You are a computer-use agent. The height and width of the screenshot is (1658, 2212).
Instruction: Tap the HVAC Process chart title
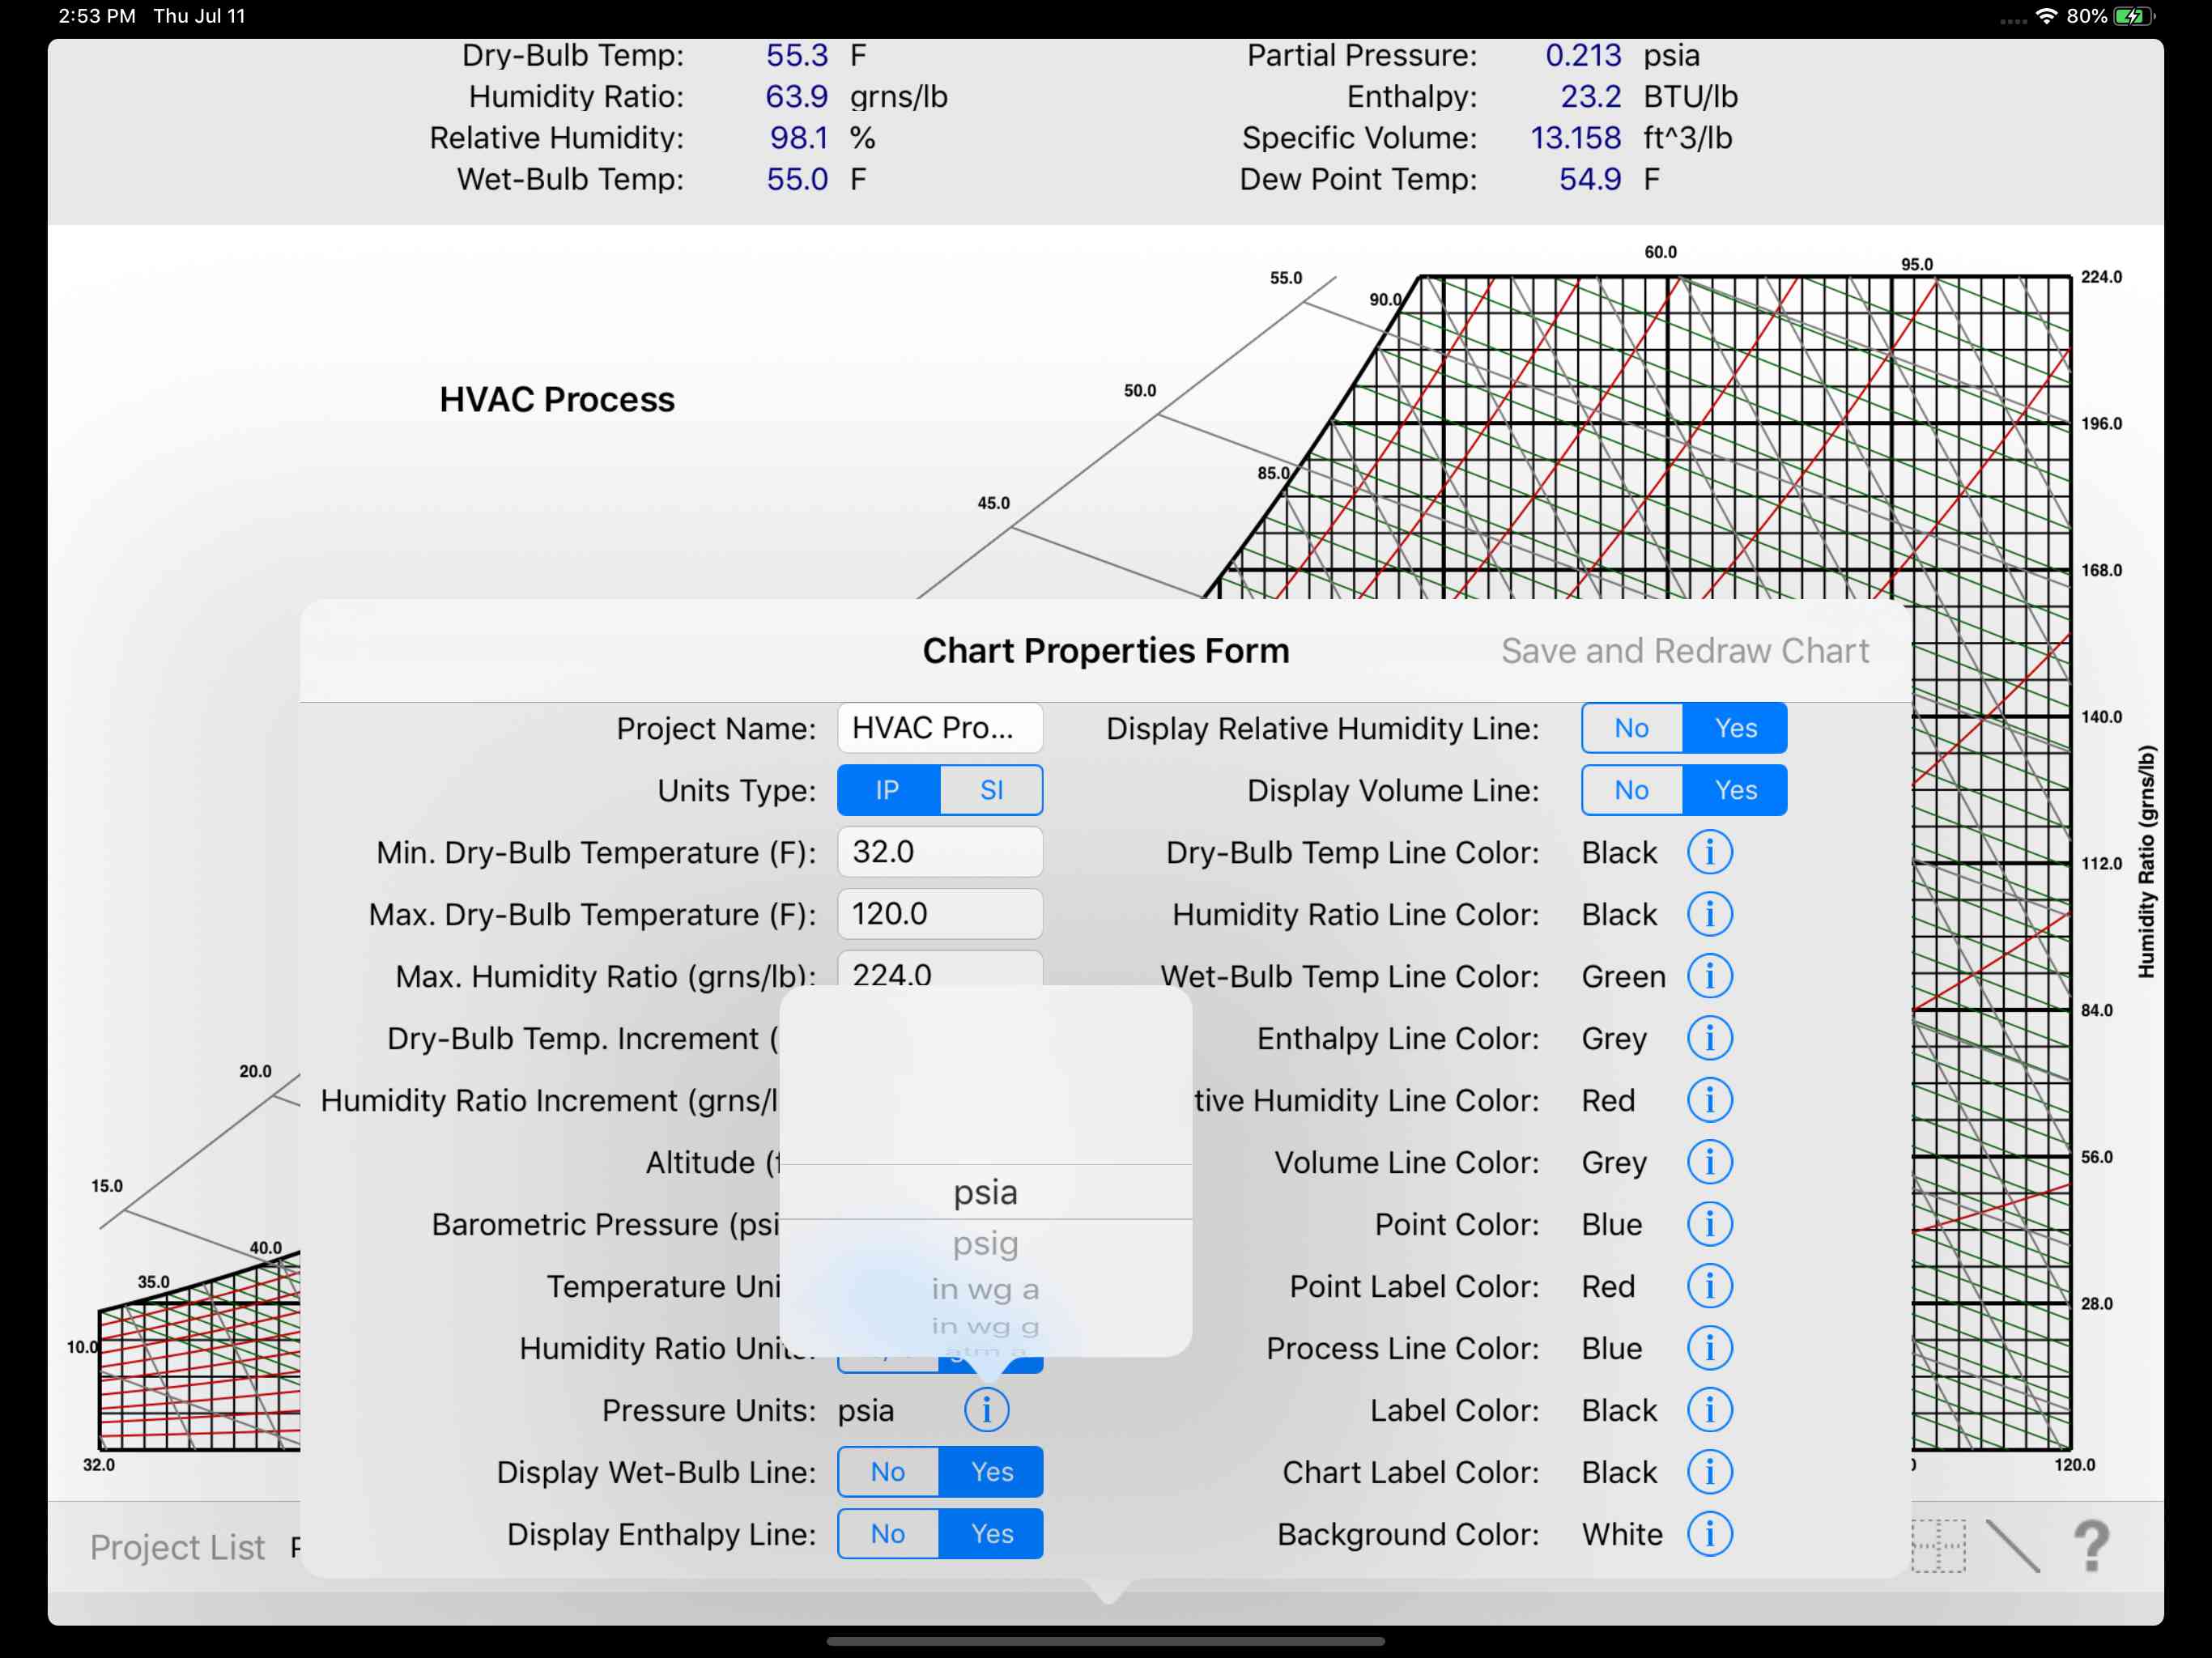(557, 399)
